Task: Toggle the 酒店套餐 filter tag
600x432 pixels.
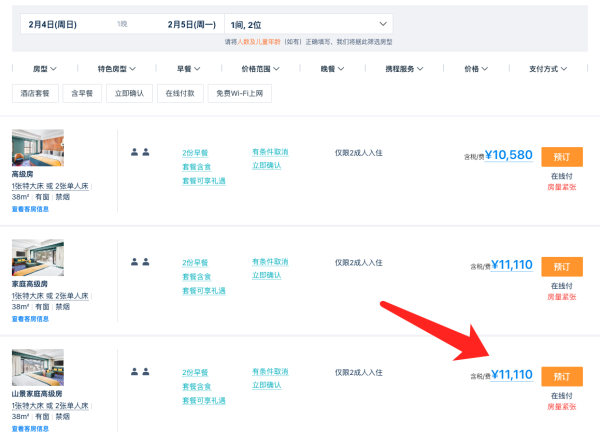Action: [35, 93]
